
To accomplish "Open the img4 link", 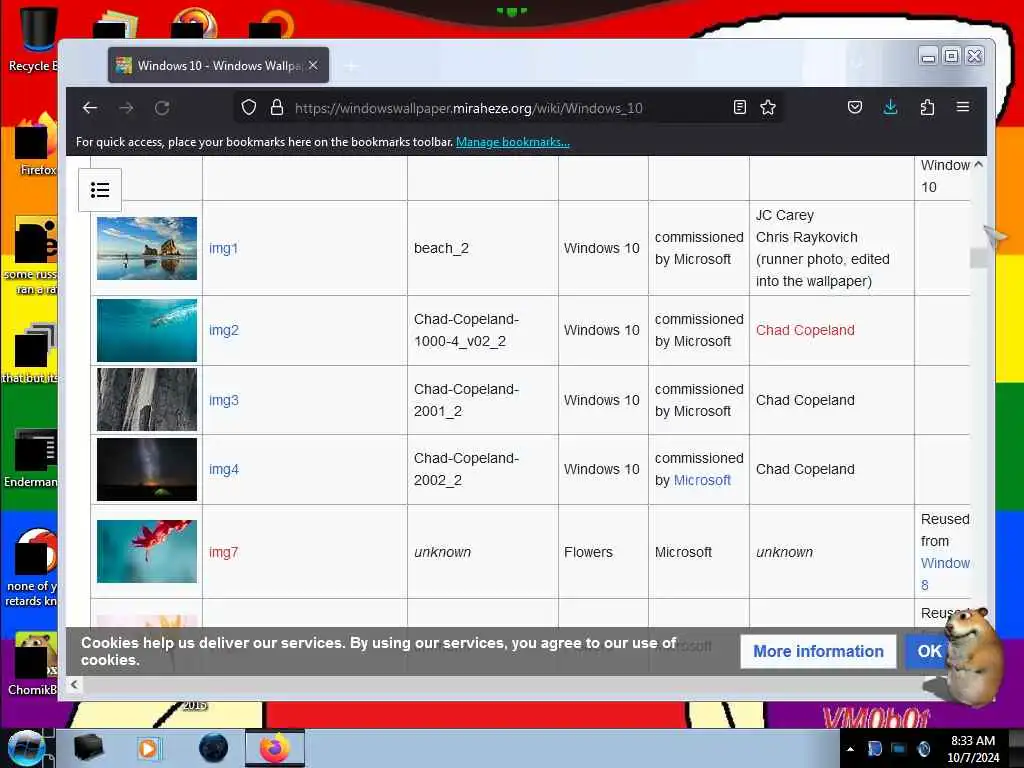I will [x=223, y=470].
